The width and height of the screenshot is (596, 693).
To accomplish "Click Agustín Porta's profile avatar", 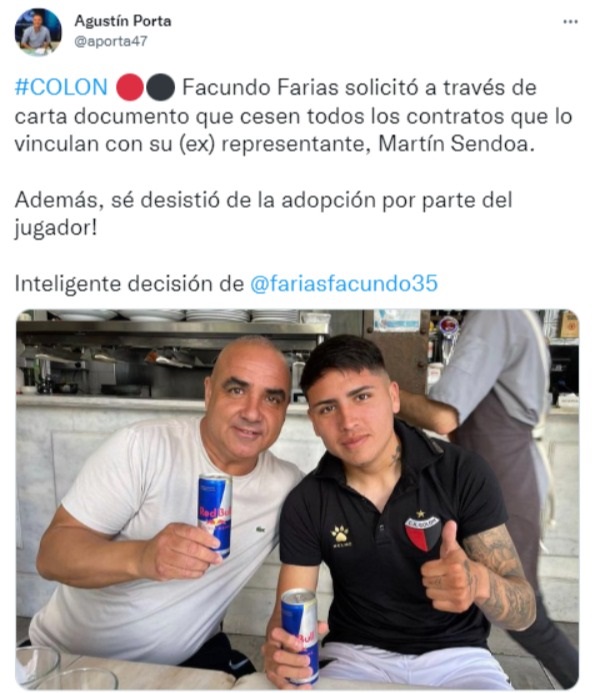I will coord(38,31).
